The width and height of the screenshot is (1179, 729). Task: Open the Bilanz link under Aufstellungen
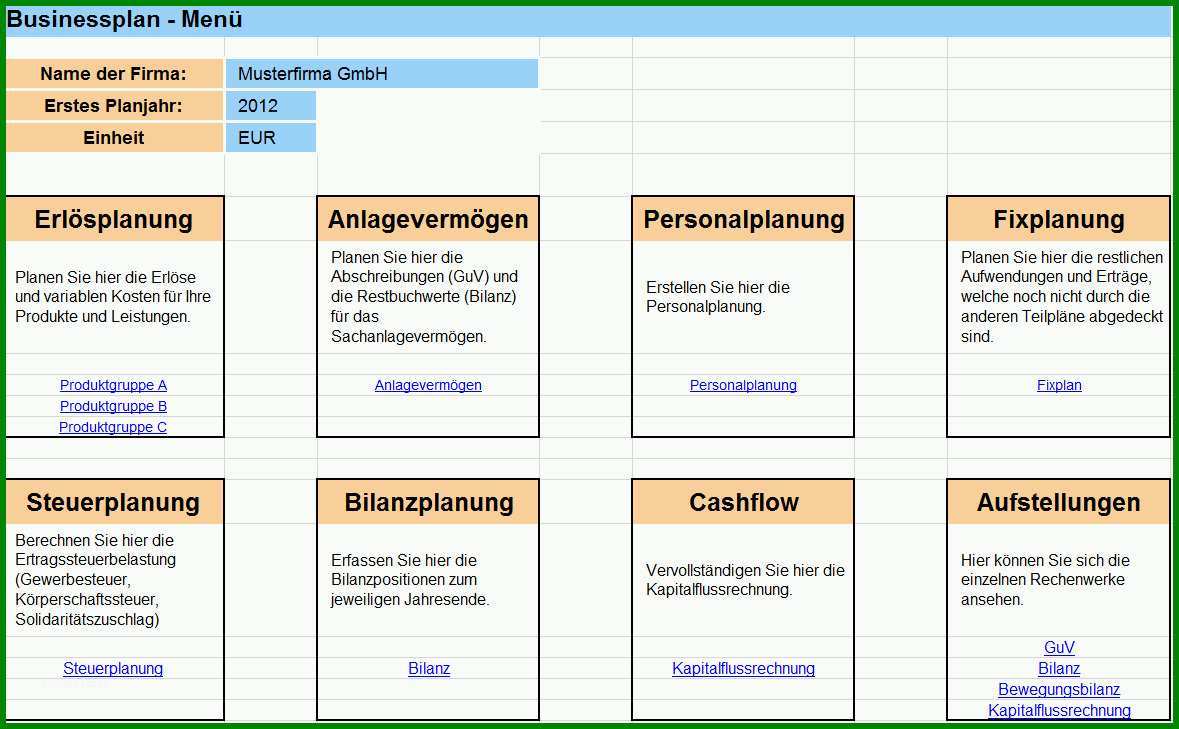coord(1059,668)
